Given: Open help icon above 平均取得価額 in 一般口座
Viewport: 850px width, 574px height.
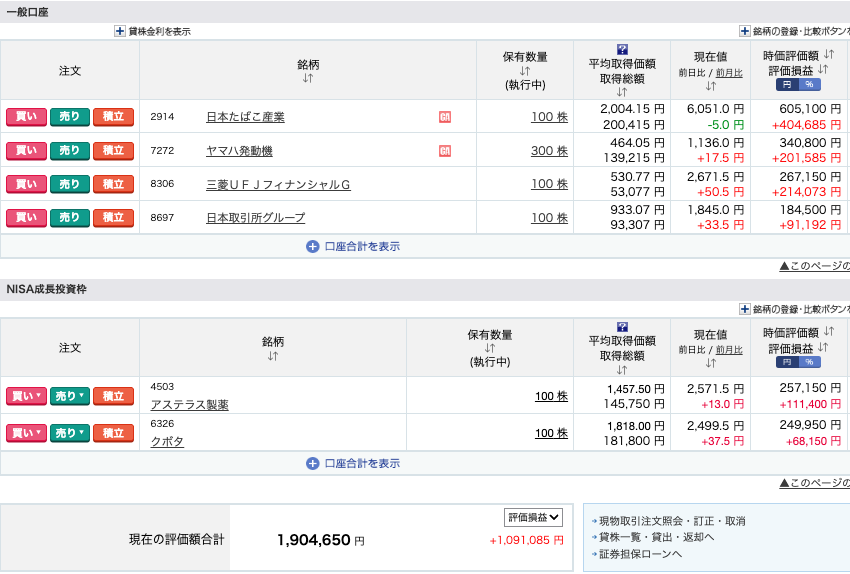Looking at the screenshot, I should (x=622, y=49).
